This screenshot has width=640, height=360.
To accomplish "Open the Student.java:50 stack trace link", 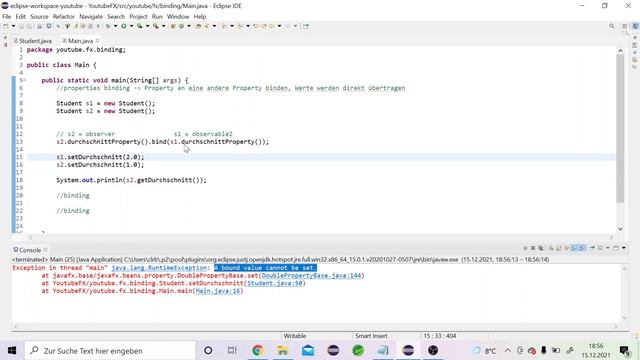I will (275, 283).
